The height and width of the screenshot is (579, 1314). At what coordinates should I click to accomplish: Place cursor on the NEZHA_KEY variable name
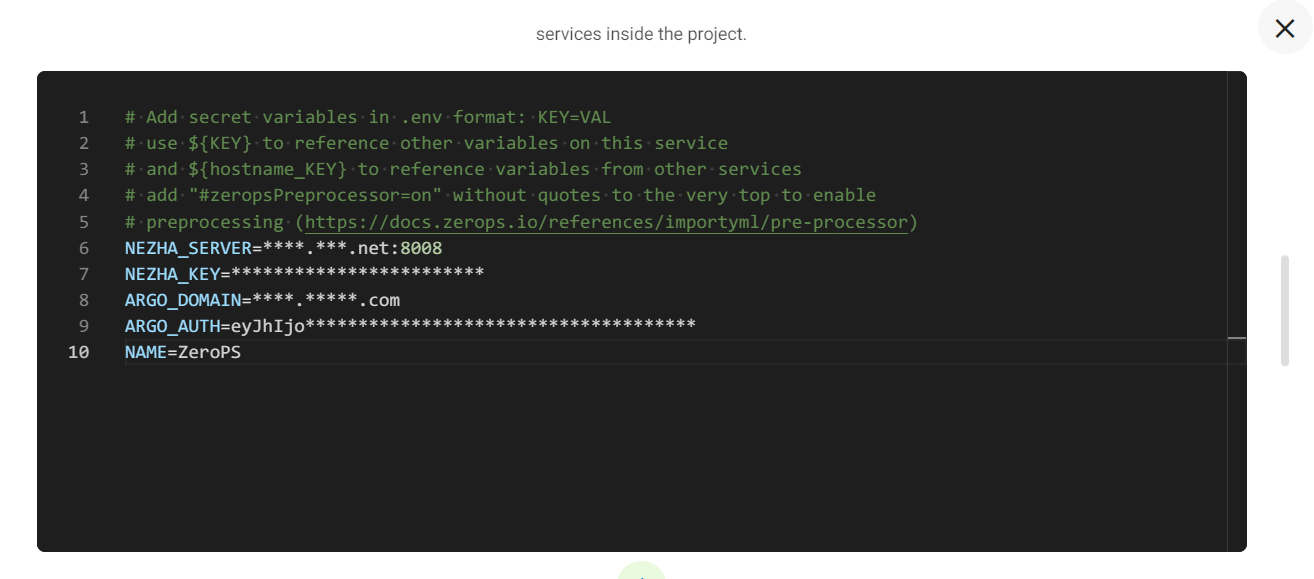(172, 273)
